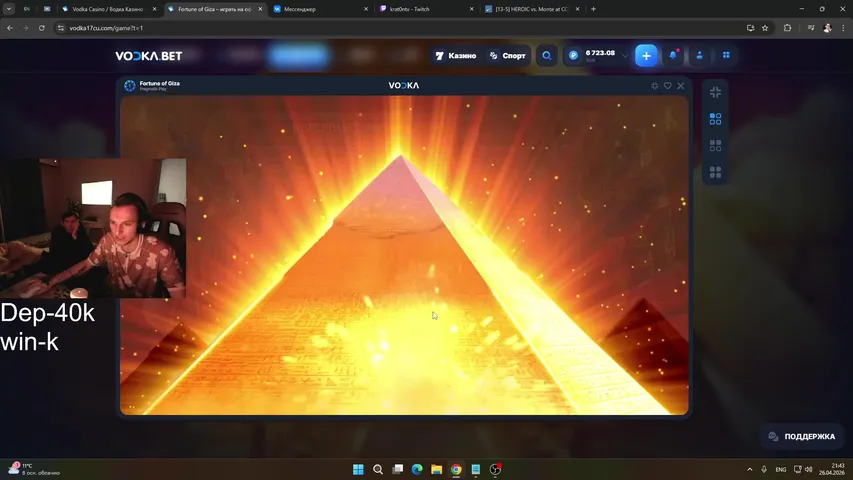Click the blue plus deposit button

point(646,56)
